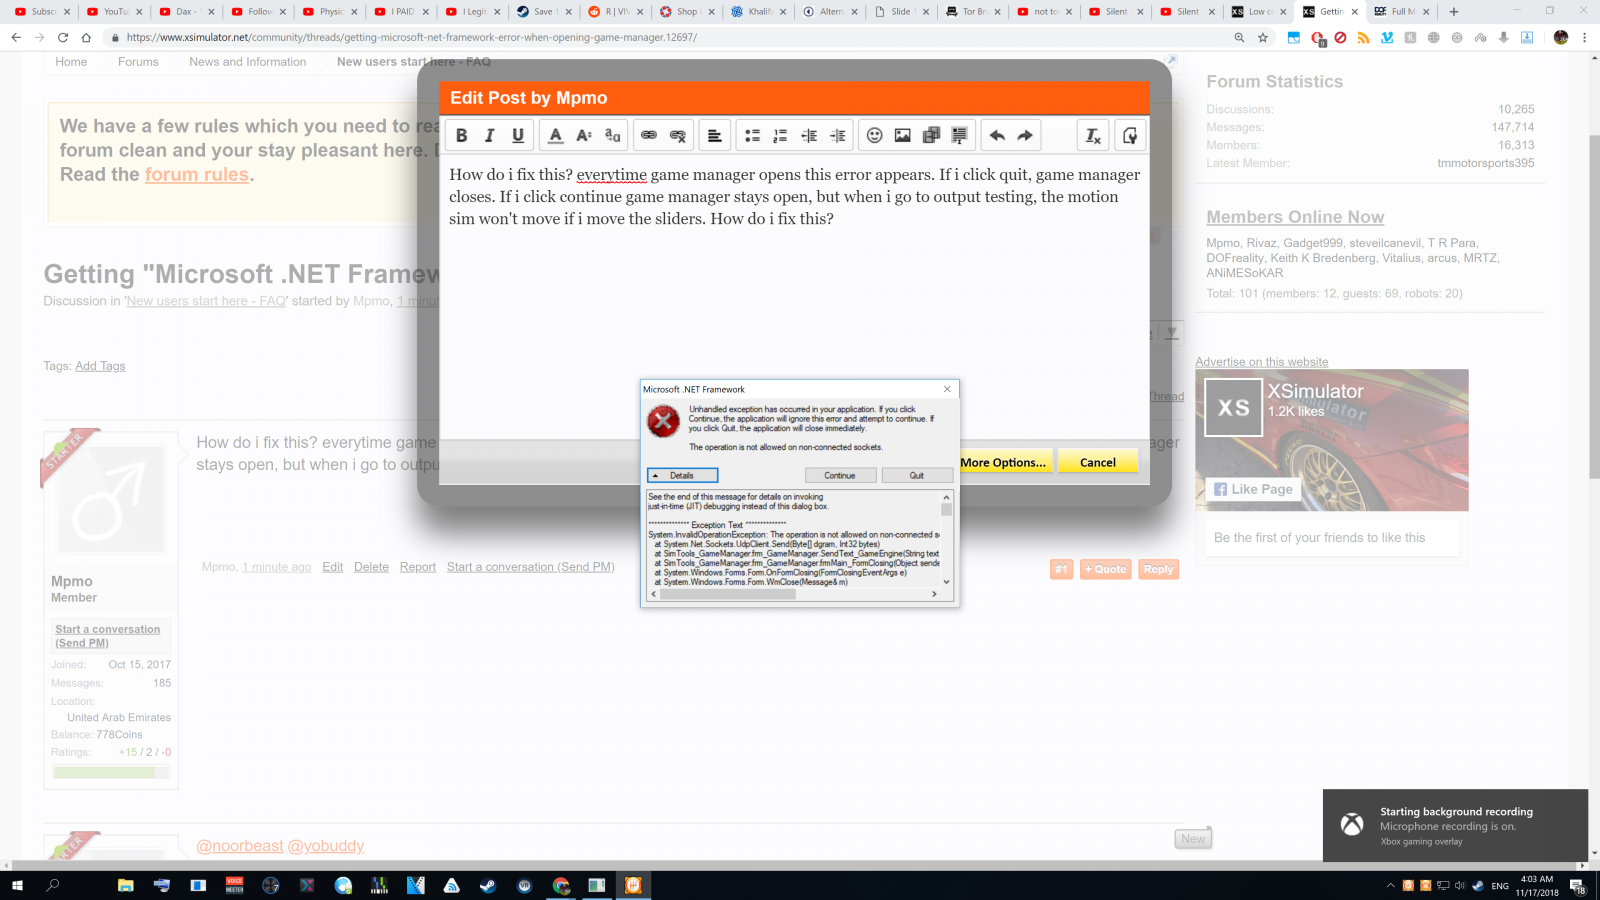
Task: Click Continue in the .NET Framework dialog
Action: 840,475
